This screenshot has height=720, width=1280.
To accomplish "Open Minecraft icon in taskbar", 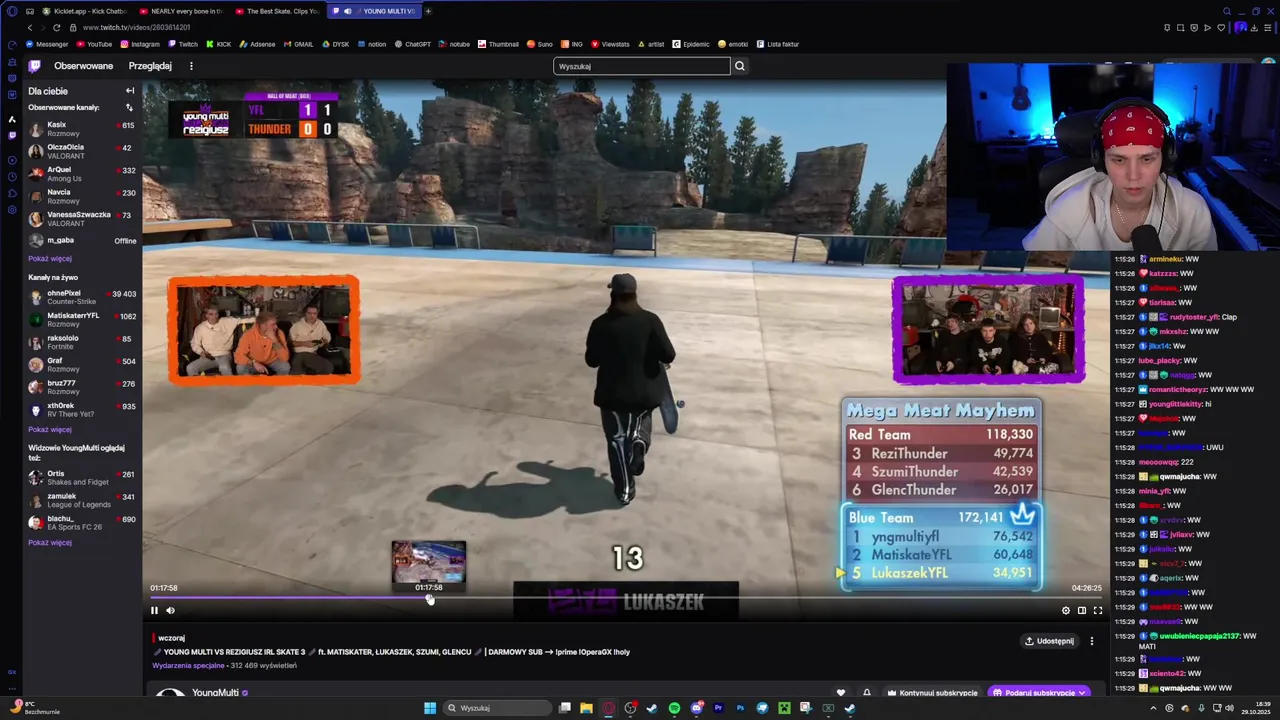I will tap(784, 708).
